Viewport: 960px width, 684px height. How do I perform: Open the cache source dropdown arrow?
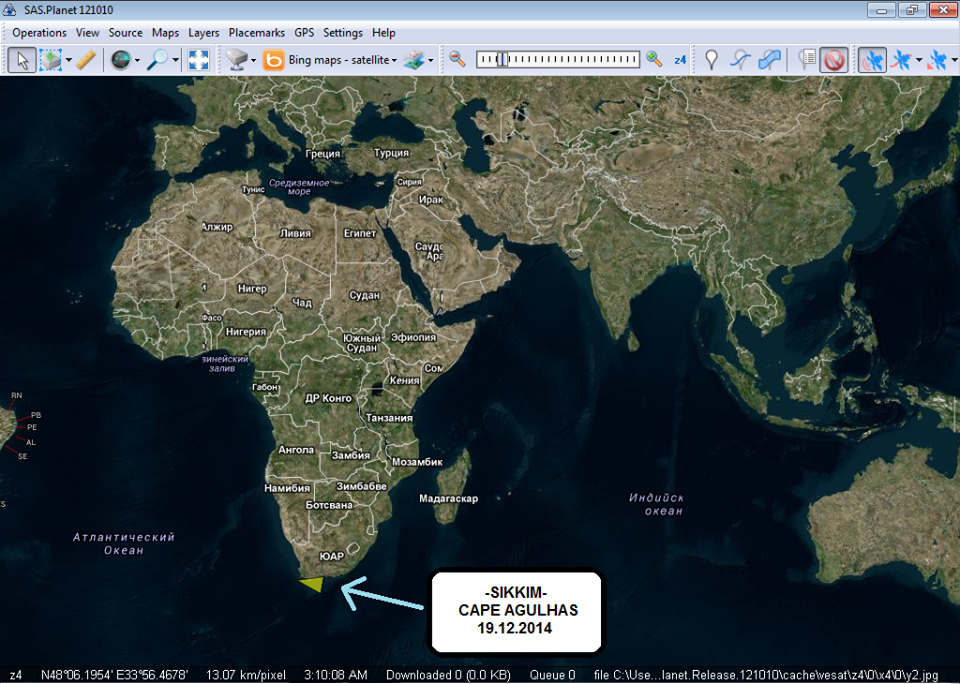(x=254, y=60)
